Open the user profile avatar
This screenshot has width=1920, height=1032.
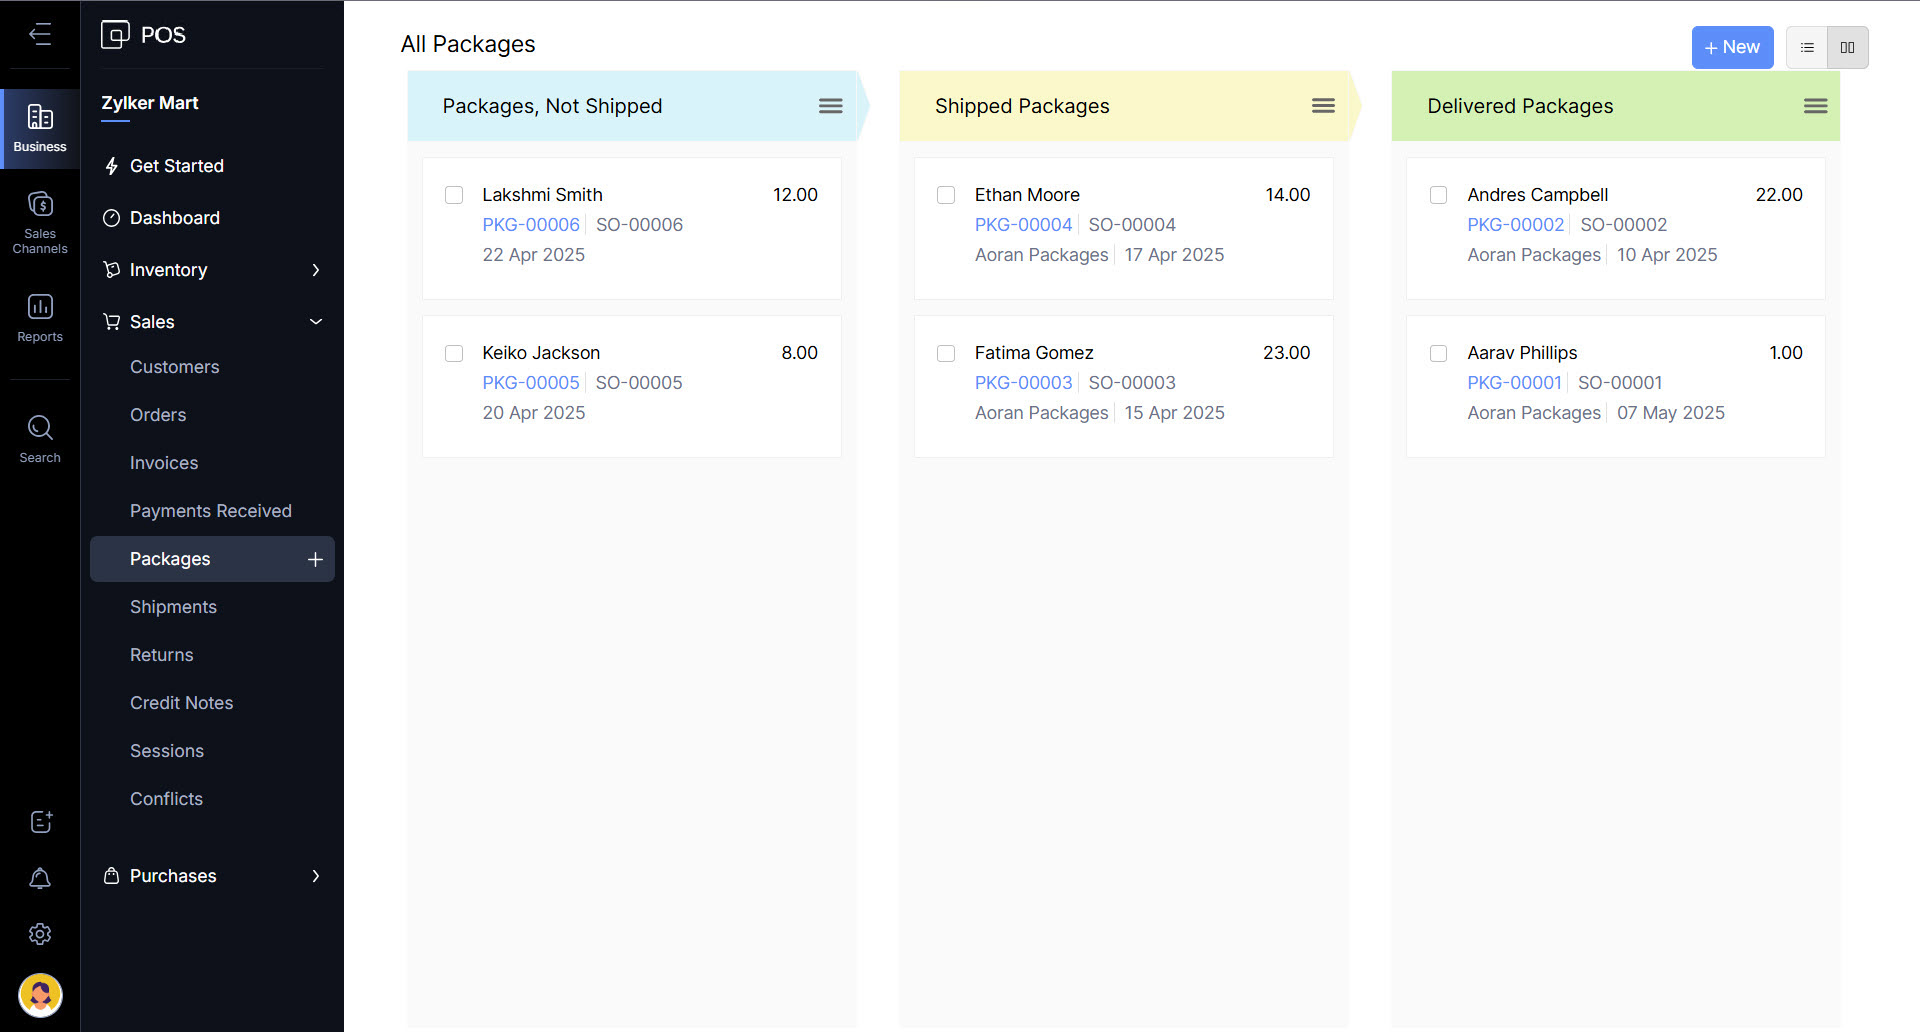(40, 995)
